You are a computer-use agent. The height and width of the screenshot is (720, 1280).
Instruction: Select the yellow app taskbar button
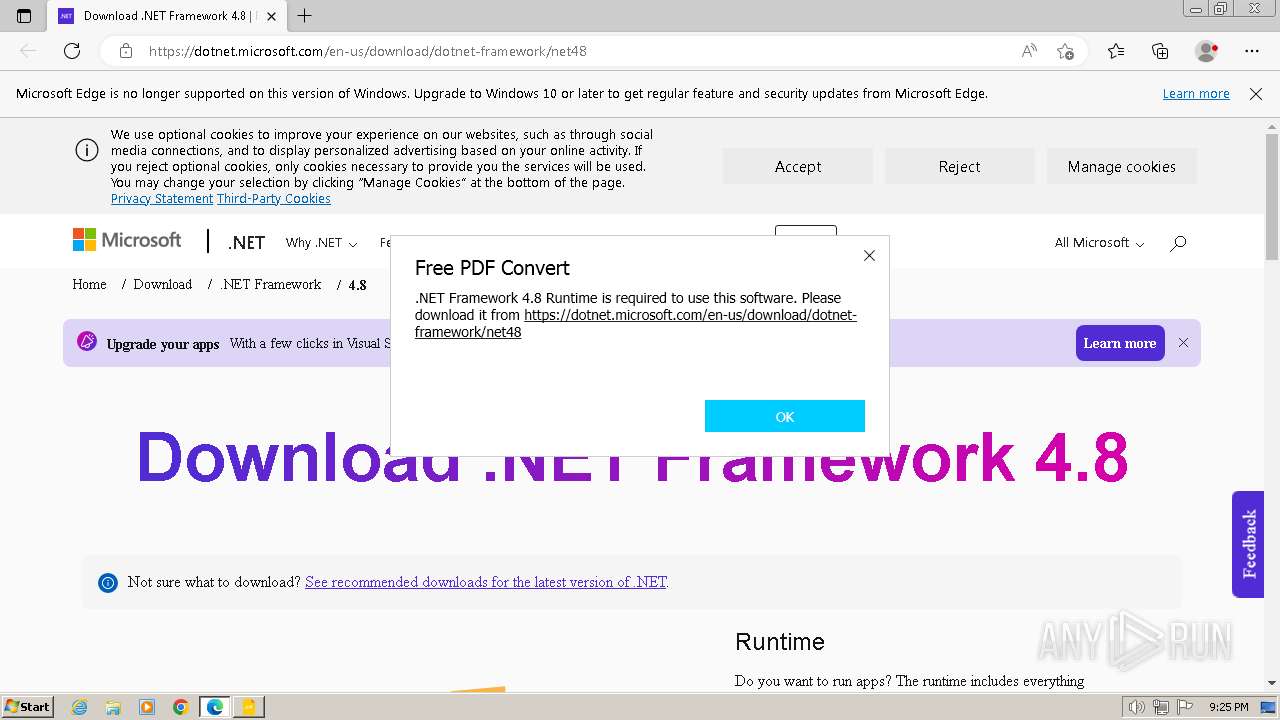pos(248,707)
